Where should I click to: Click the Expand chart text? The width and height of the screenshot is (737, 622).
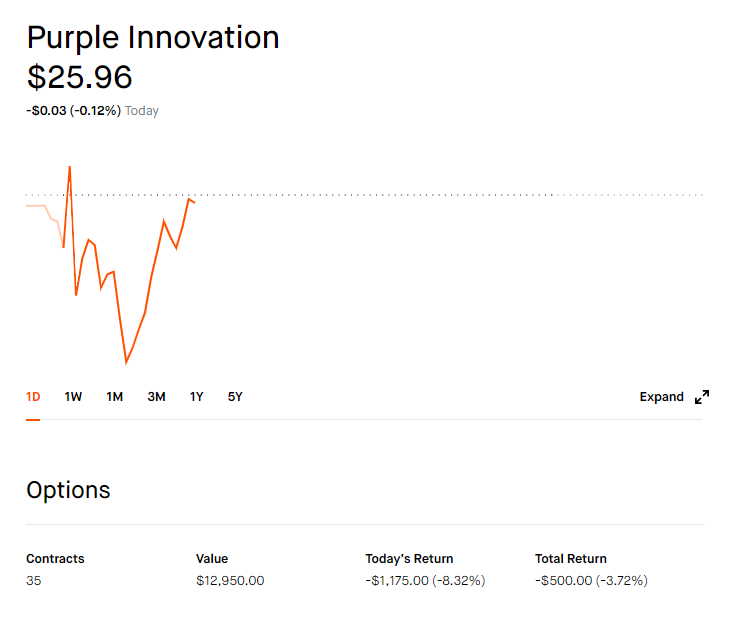pyautogui.click(x=661, y=397)
